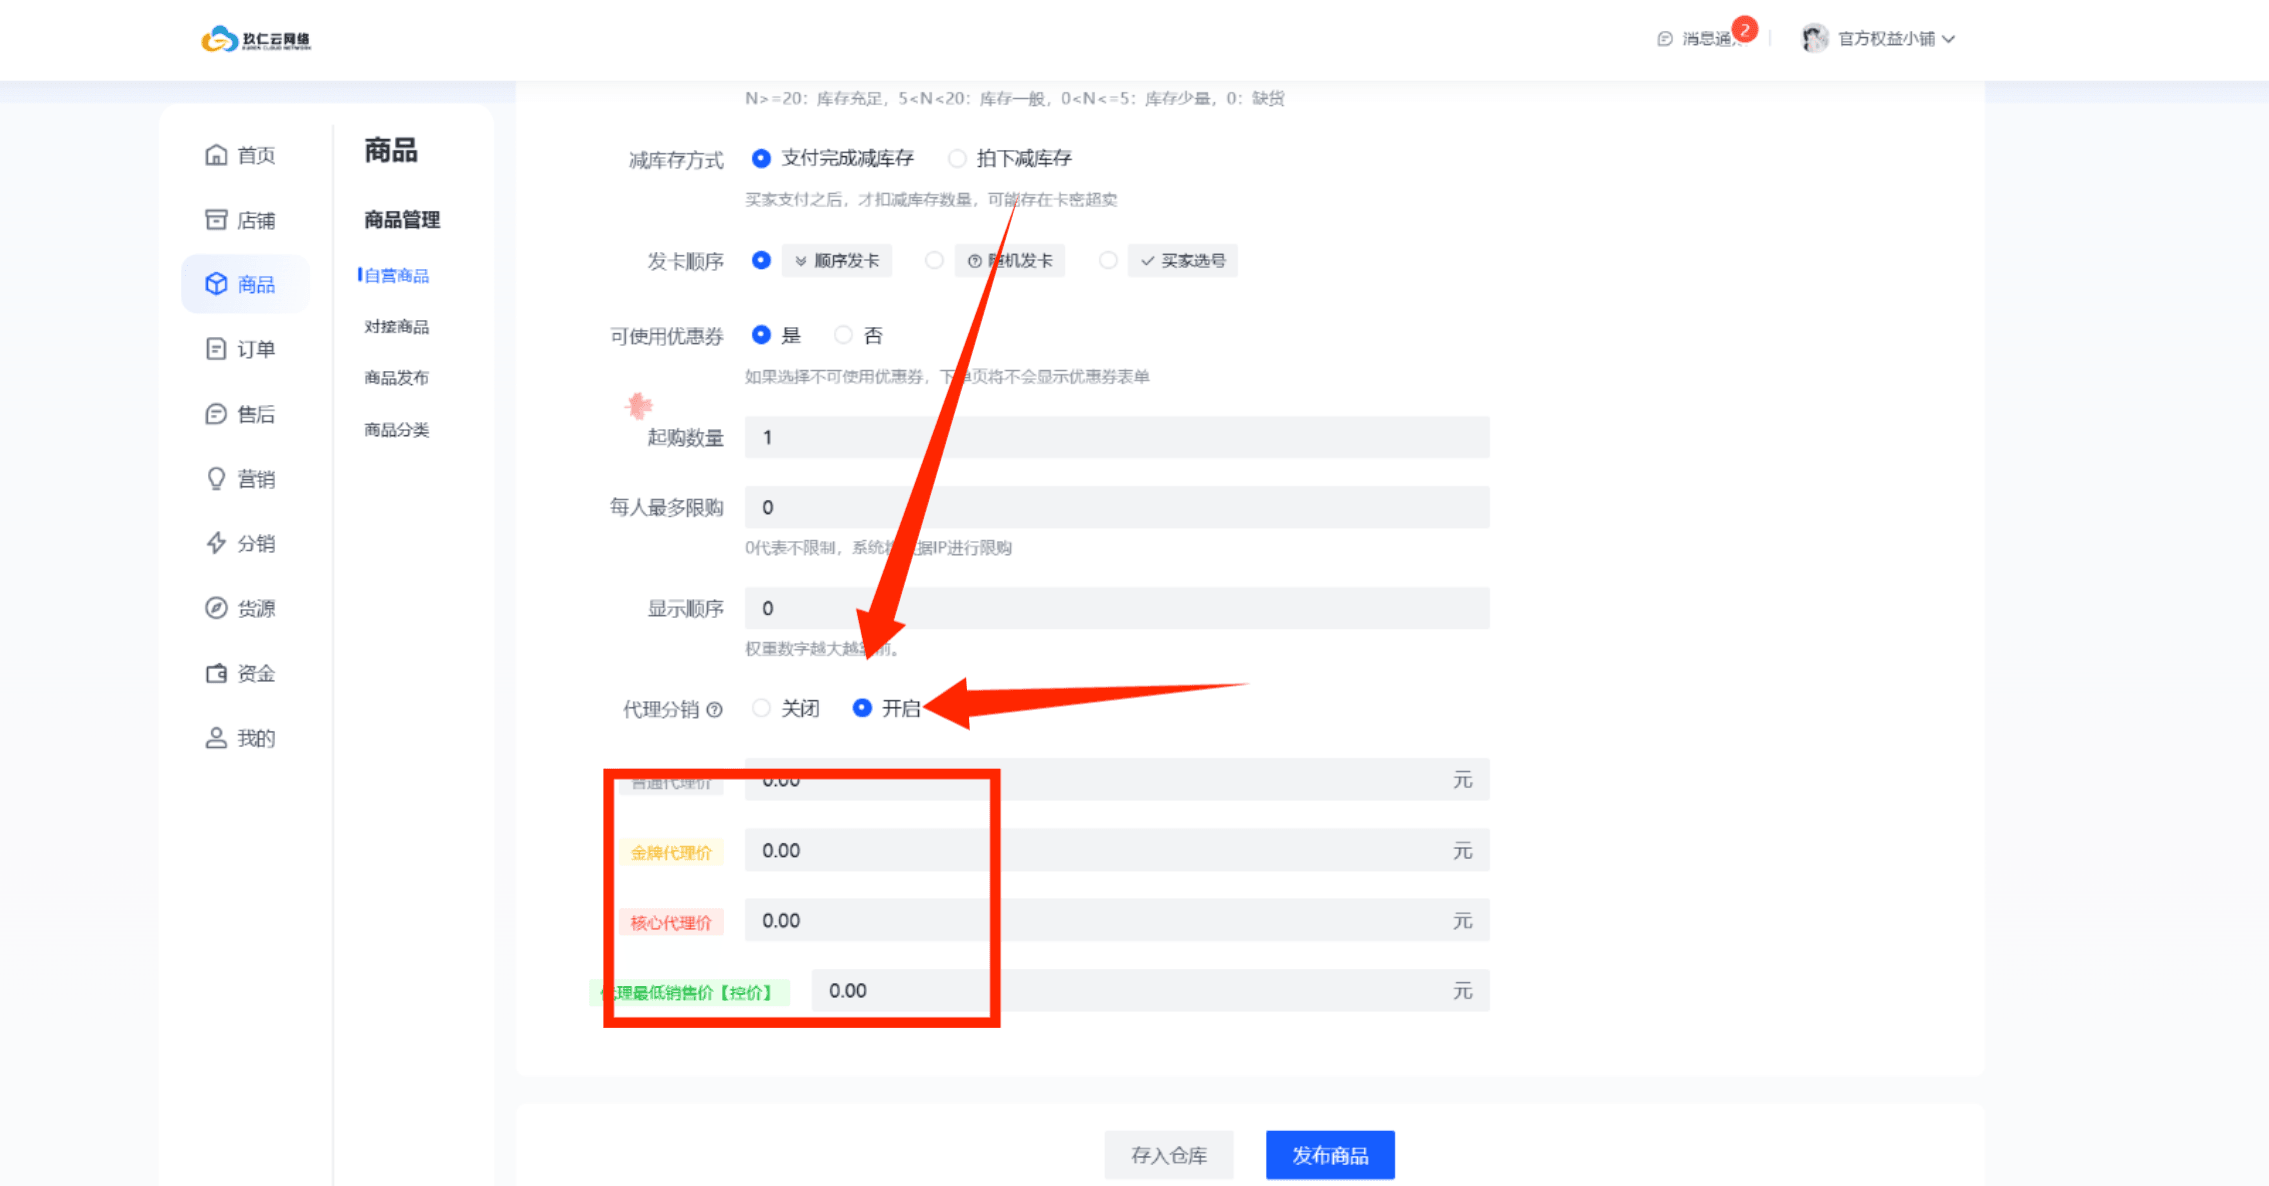Select 支付完成减库存 radio option
2269x1186 pixels.
click(x=761, y=158)
